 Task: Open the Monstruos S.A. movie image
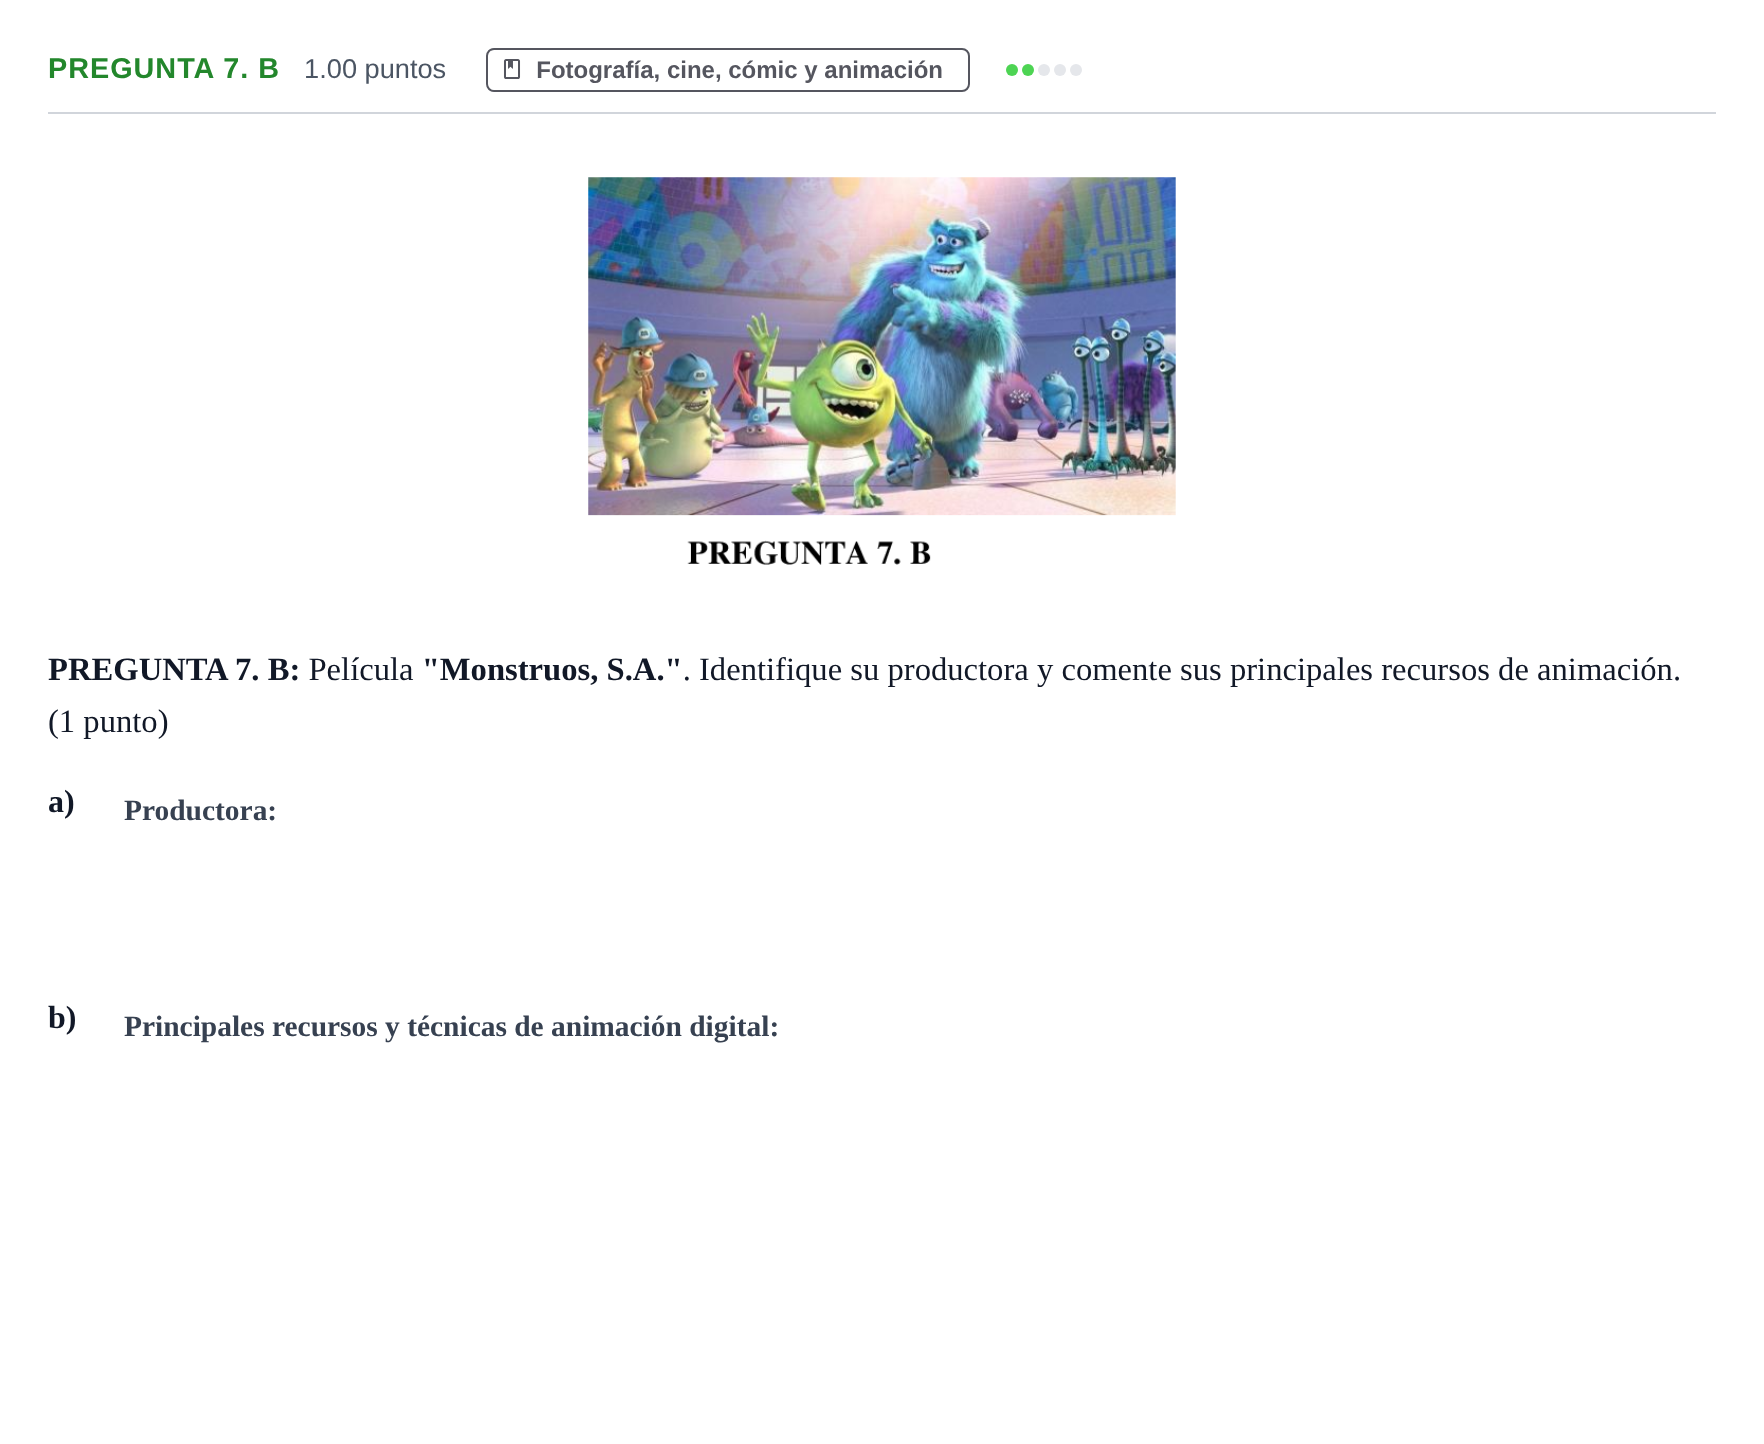881,346
